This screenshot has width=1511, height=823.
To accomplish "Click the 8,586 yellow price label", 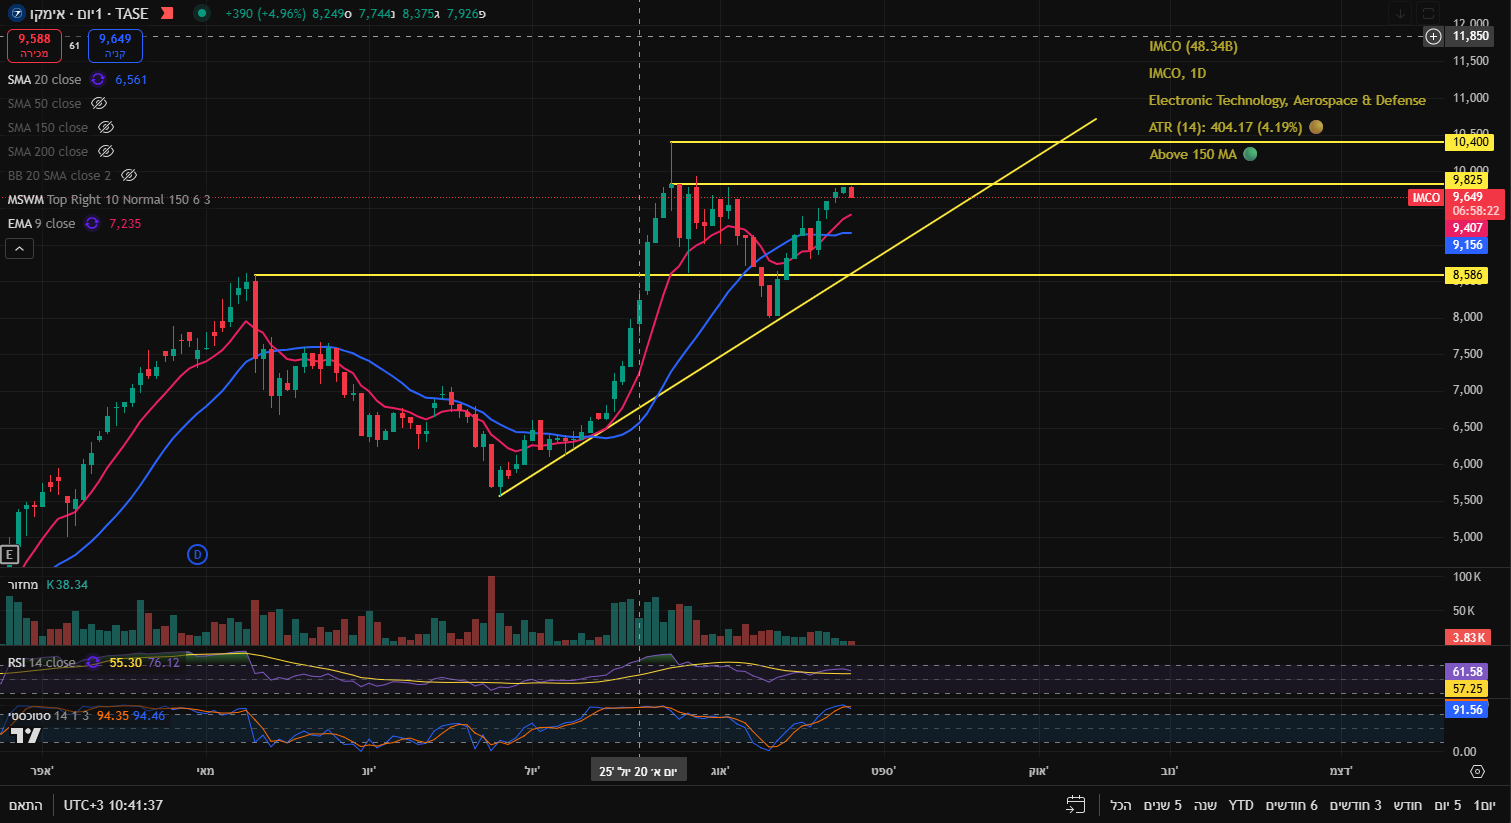I will click(1467, 275).
